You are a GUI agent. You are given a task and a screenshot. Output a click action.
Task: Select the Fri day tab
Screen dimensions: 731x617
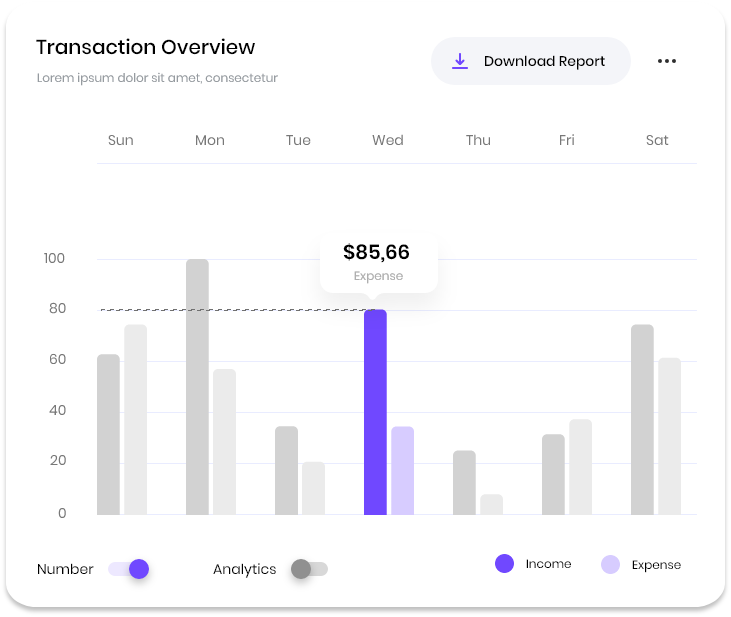(x=567, y=140)
